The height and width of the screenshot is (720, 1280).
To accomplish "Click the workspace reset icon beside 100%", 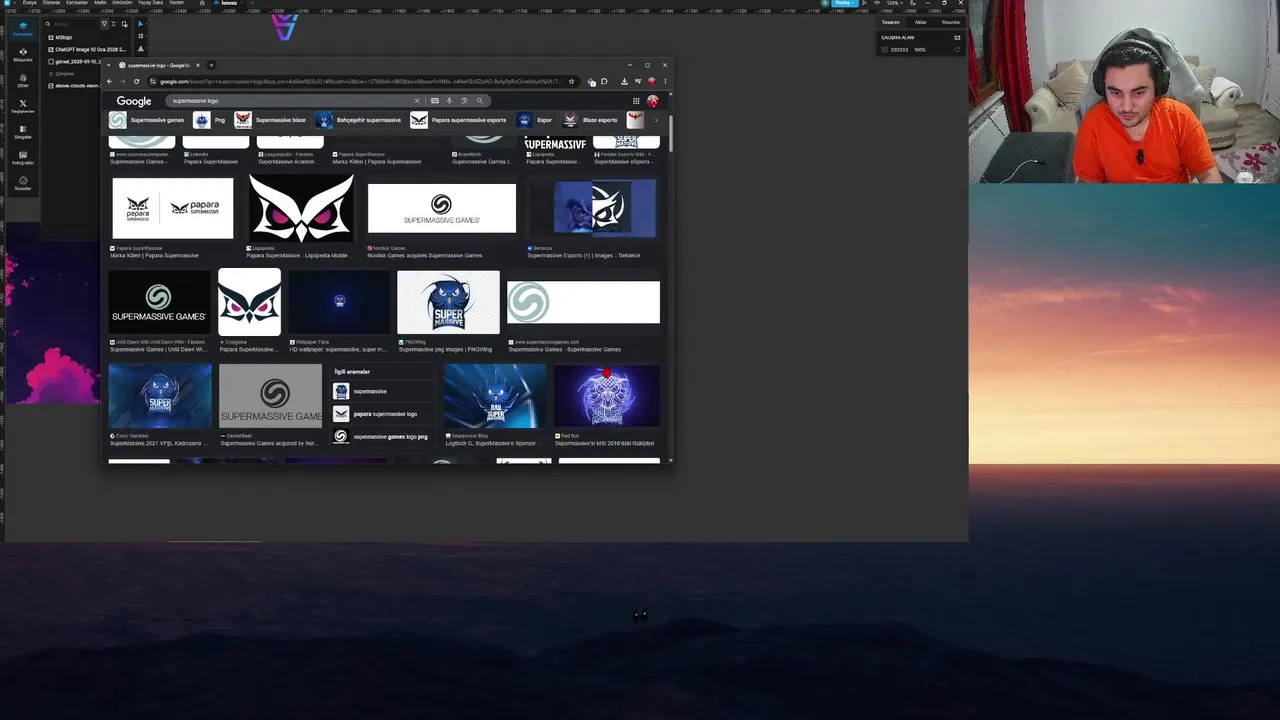I will pos(957,49).
